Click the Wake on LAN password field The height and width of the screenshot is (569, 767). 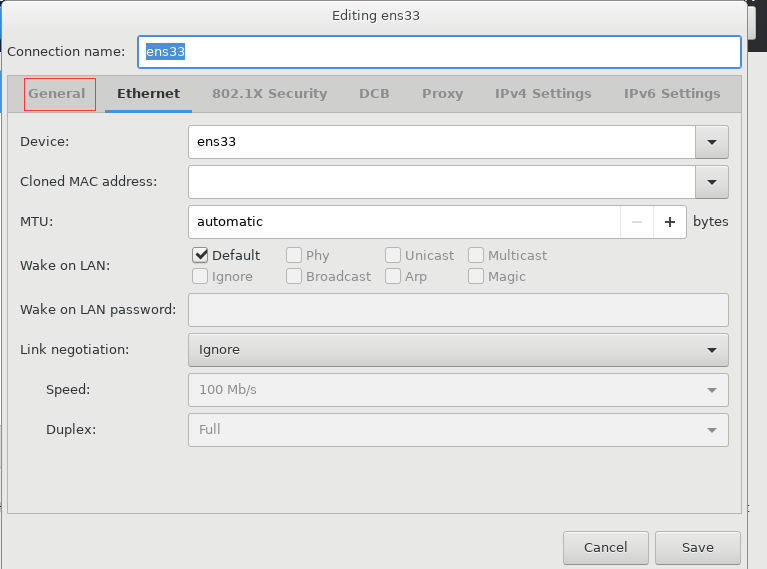click(458, 310)
